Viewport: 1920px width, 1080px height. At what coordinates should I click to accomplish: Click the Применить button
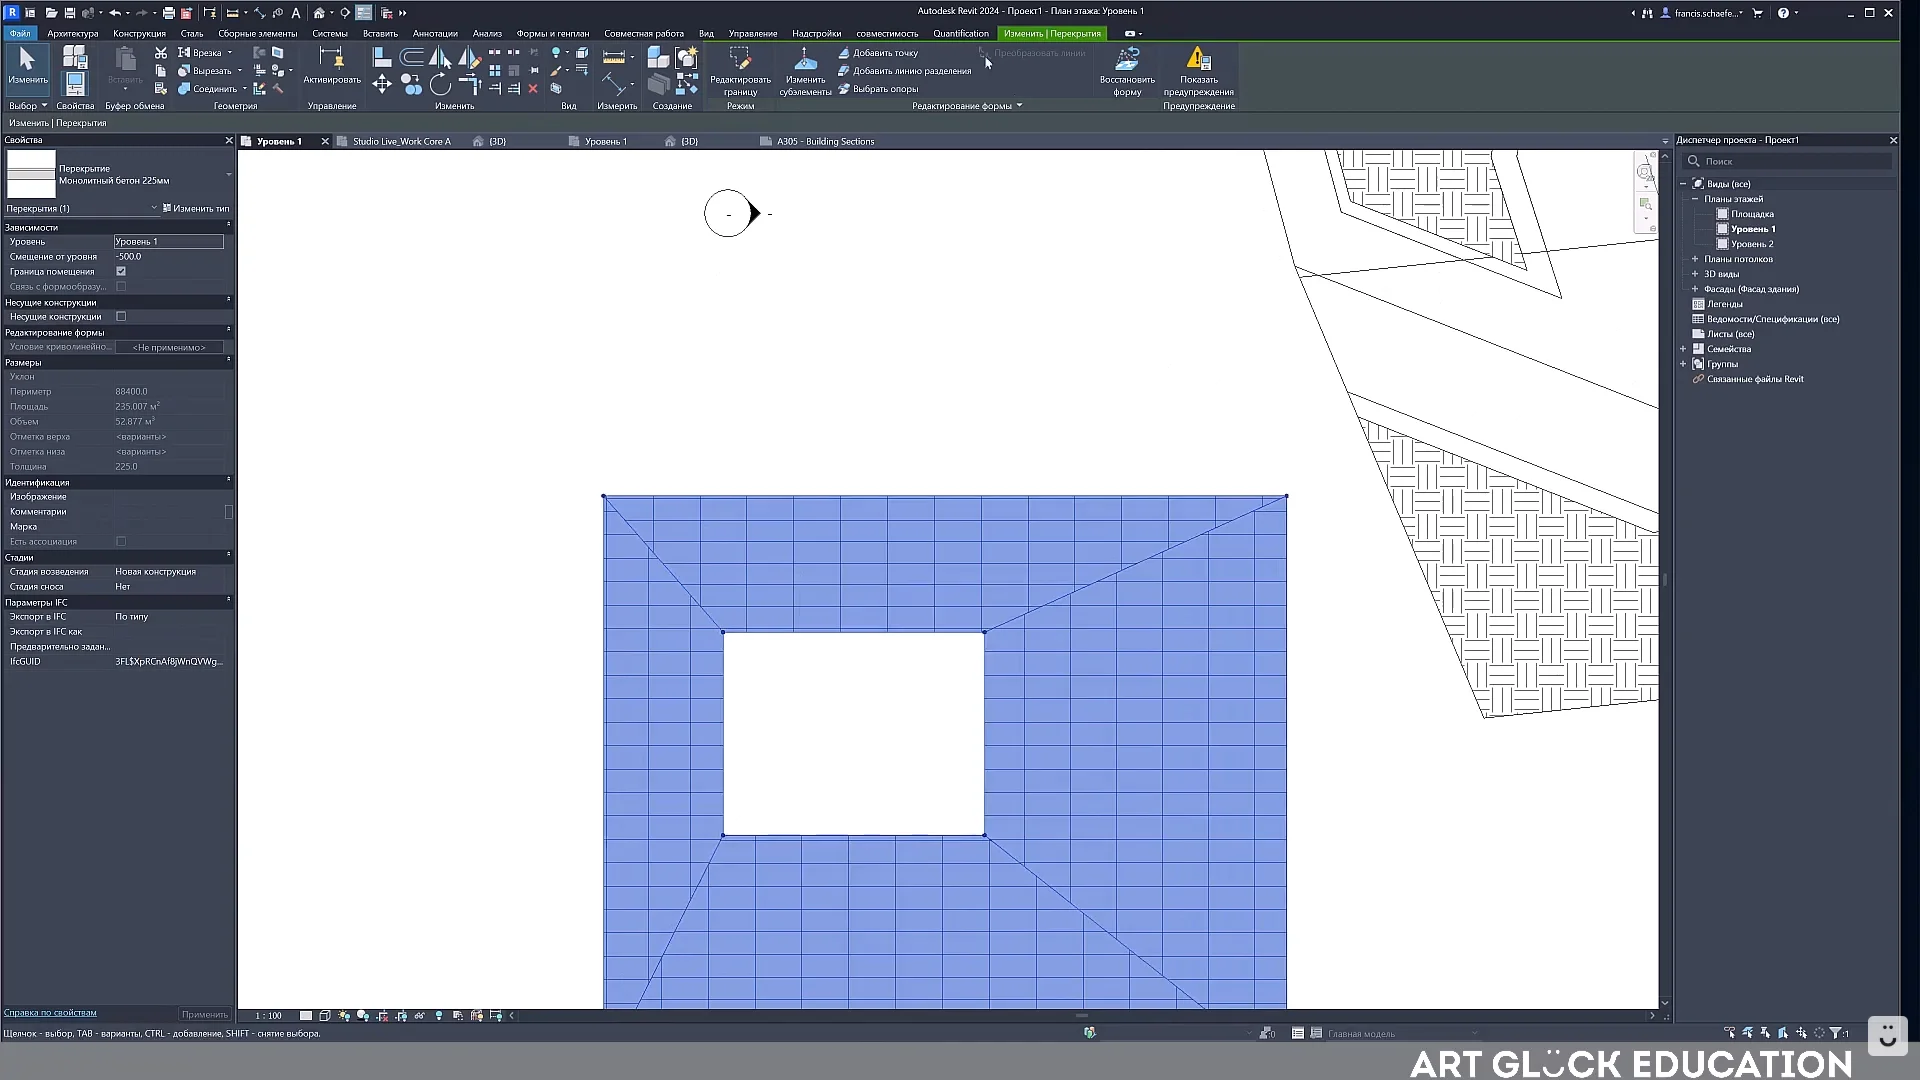204,1014
